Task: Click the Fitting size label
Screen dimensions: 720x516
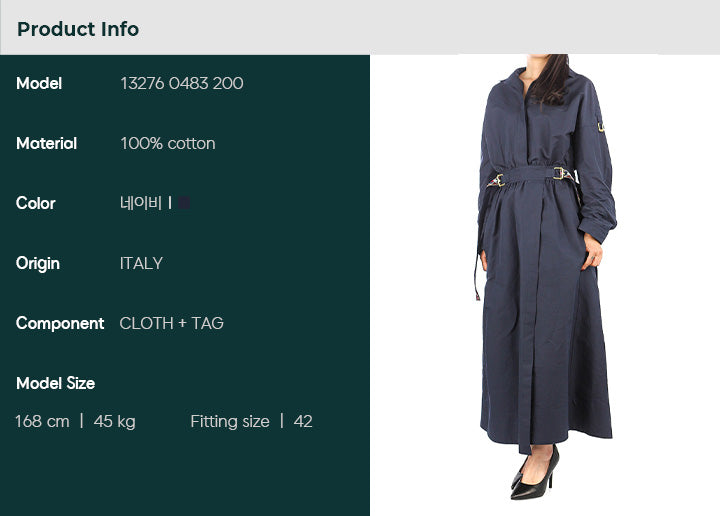Action: 230,421
